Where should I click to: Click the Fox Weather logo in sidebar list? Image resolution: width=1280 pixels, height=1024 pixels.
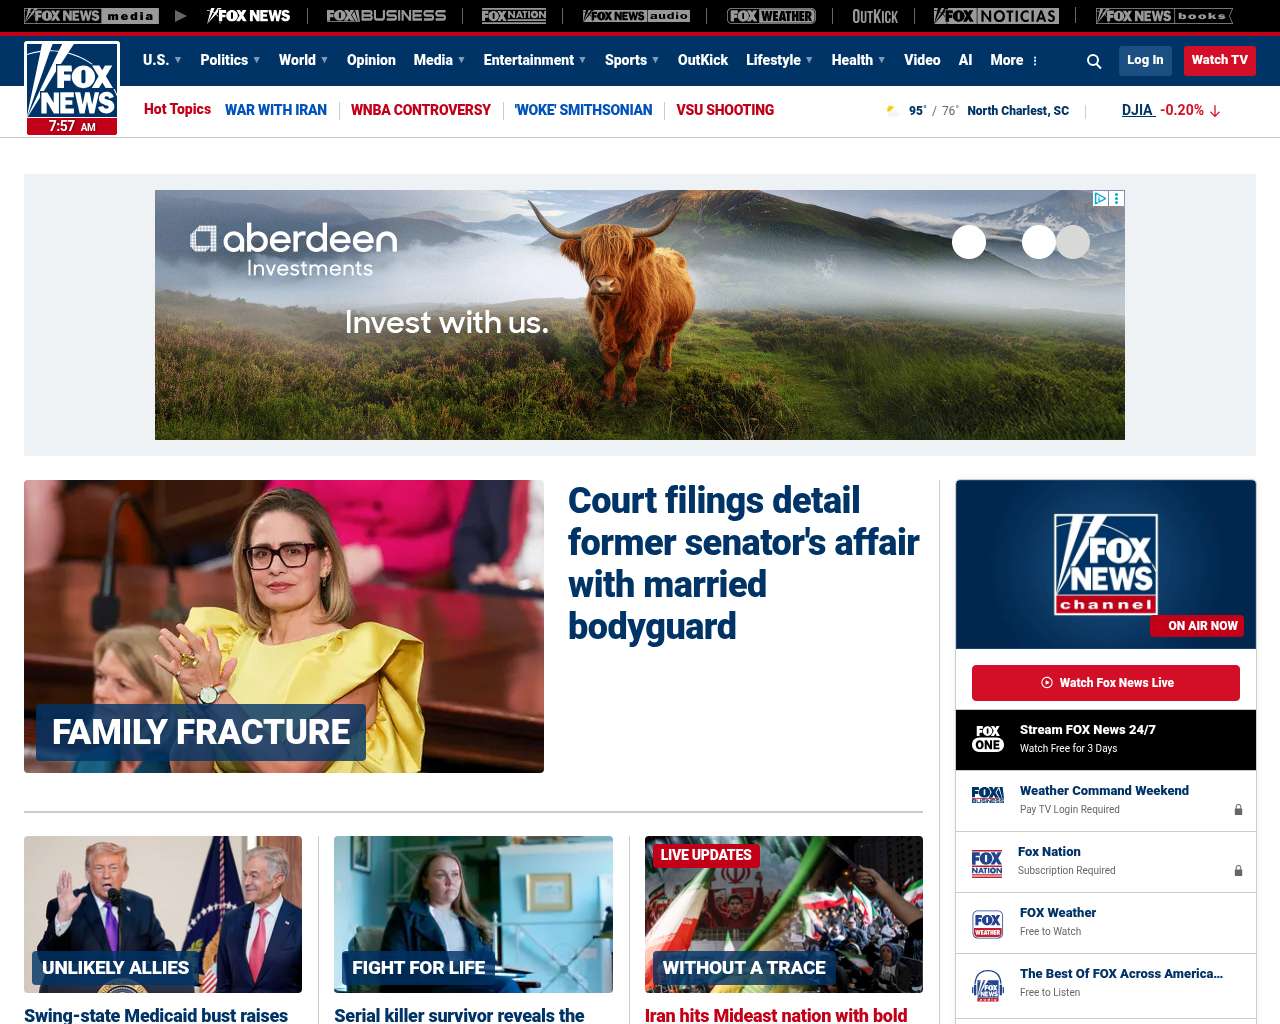(988, 923)
